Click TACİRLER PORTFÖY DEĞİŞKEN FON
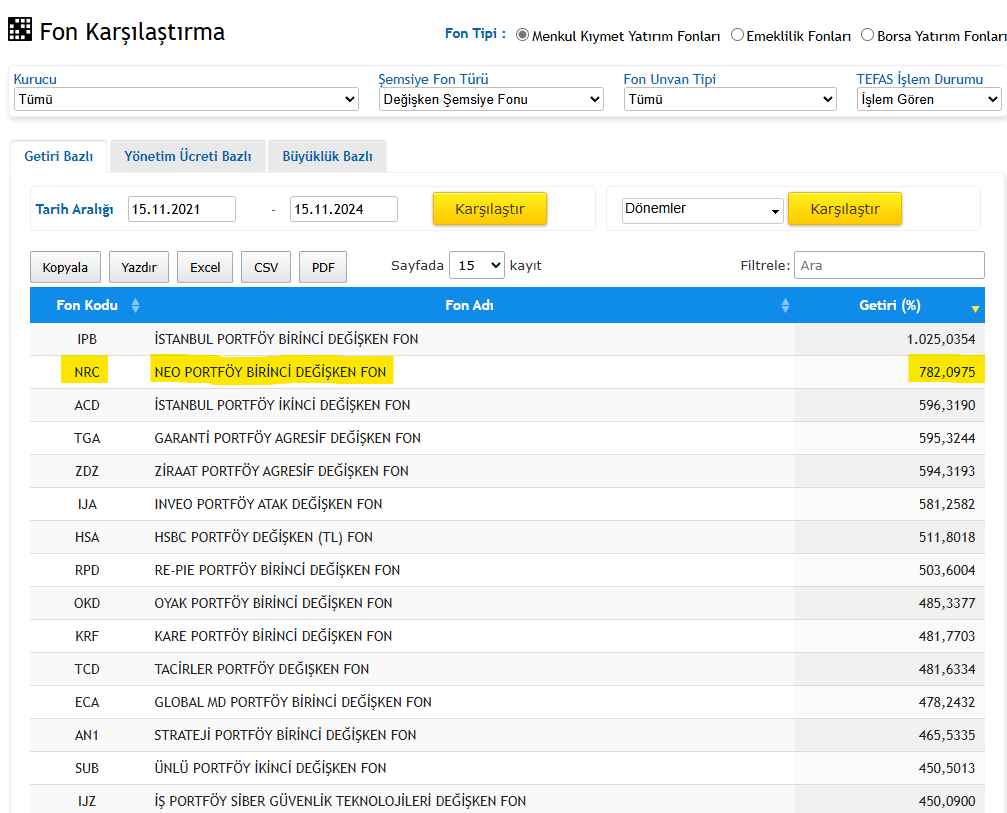The width and height of the screenshot is (1007, 813). coord(262,669)
